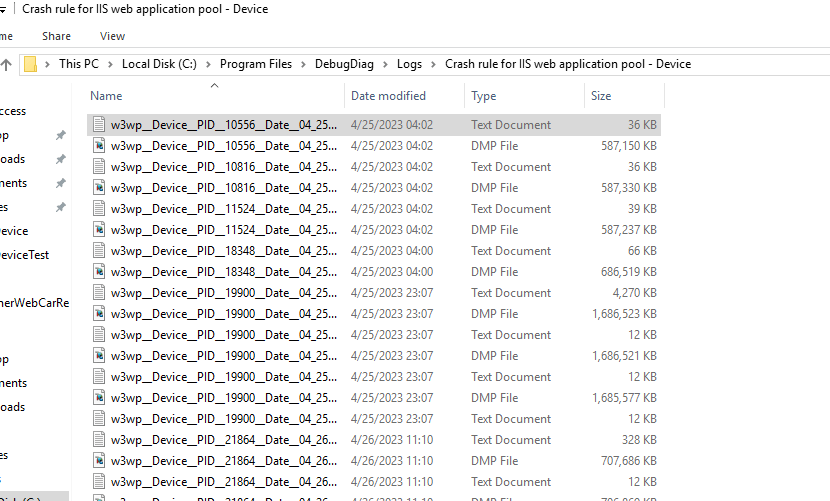Navigate to This PC in breadcrumb

click(x=79, y=64)
